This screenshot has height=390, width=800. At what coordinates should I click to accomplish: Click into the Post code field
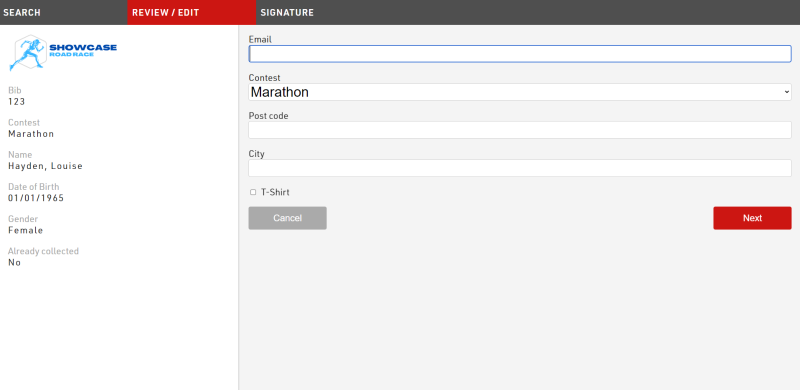coord(520,130)
